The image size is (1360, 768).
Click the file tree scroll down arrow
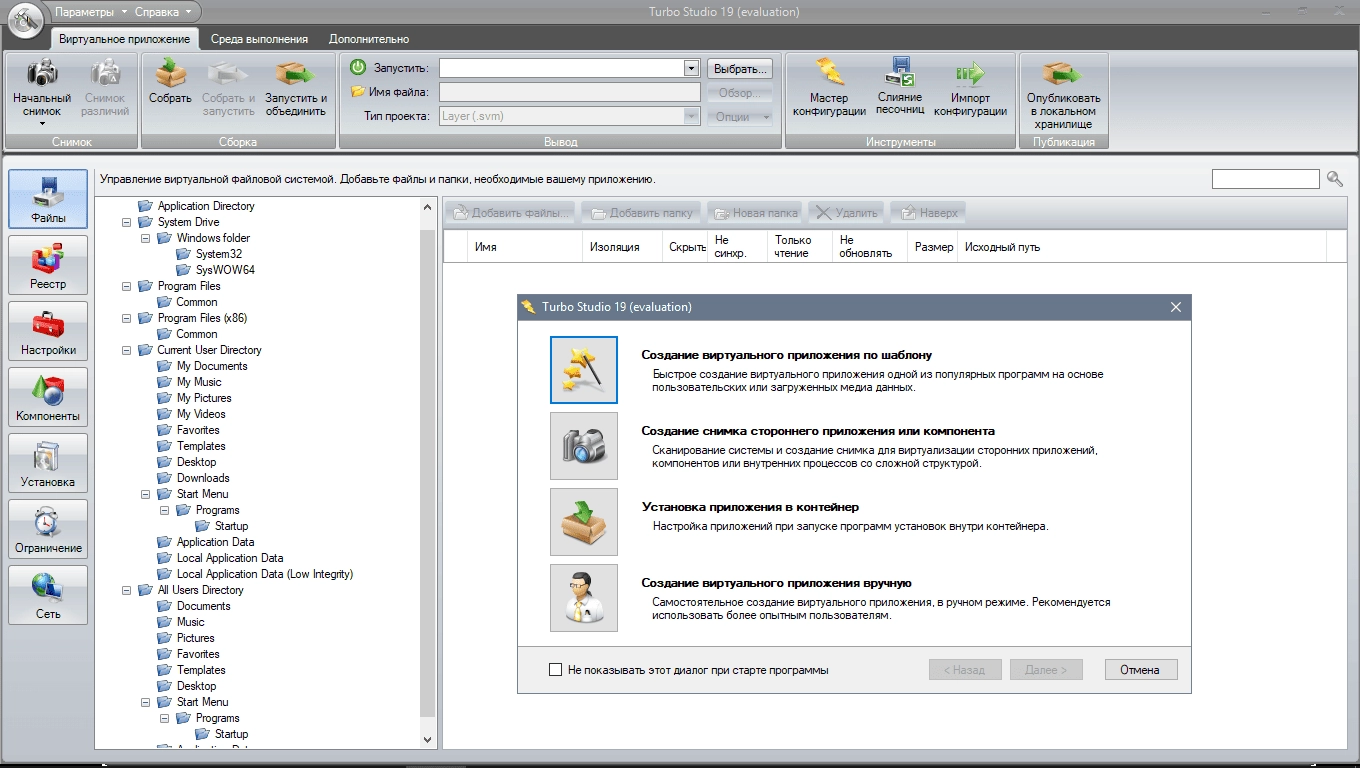(428, 739)
